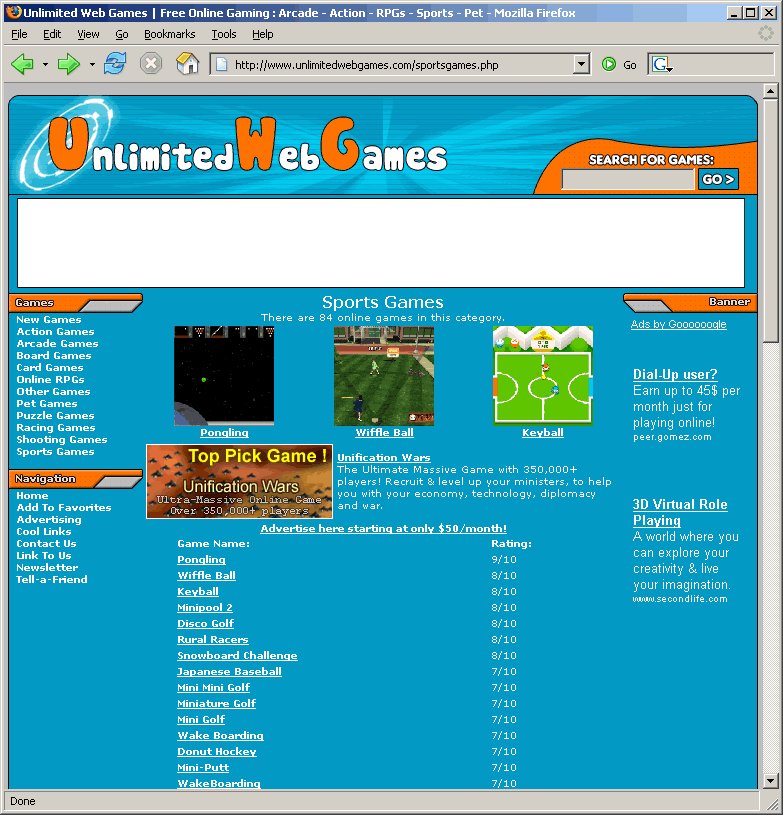Expand the address bar URL dropdown

click(581, 65)
